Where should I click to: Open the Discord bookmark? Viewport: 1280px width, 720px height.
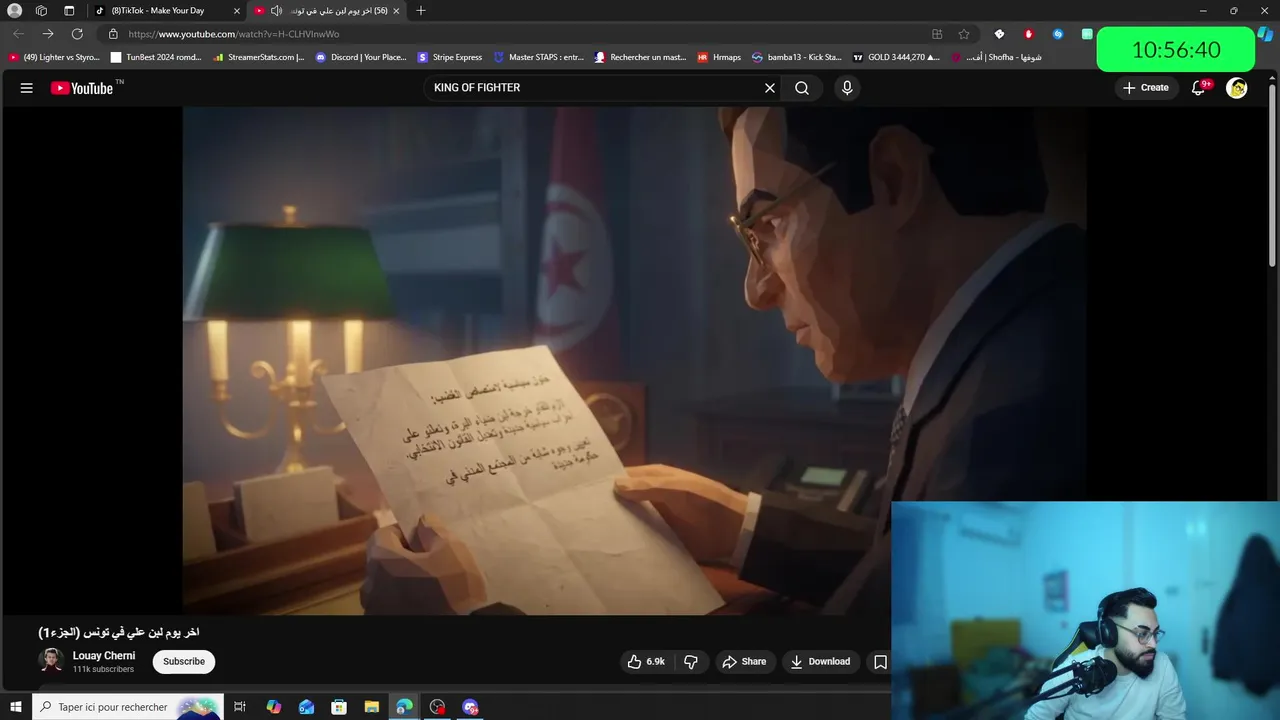(362, 57)
